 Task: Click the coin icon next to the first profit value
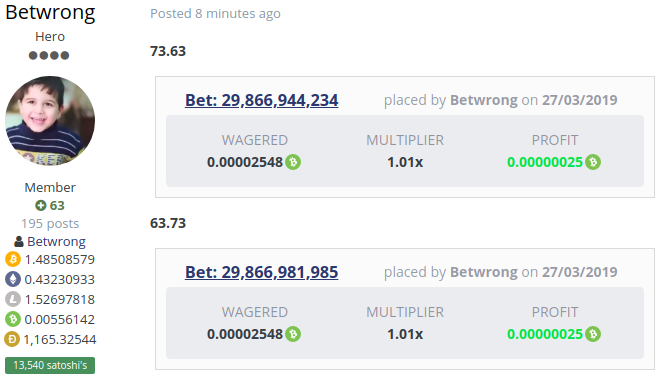(x=593, y=162)
